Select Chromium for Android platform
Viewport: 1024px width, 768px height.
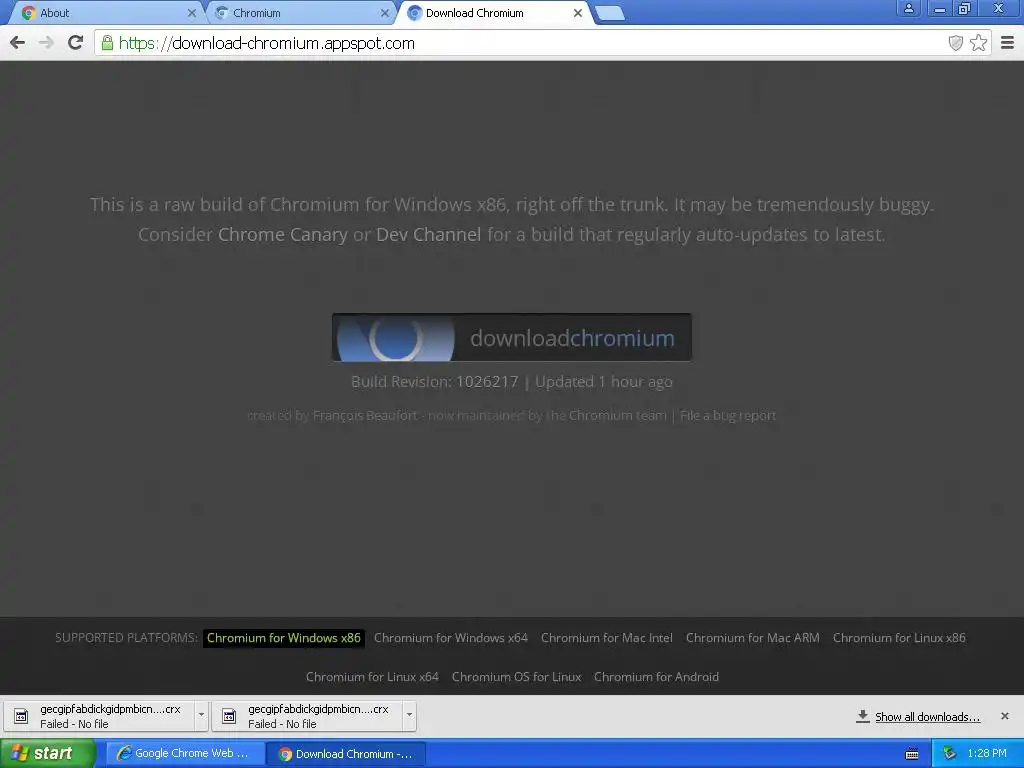coord(656,677)
